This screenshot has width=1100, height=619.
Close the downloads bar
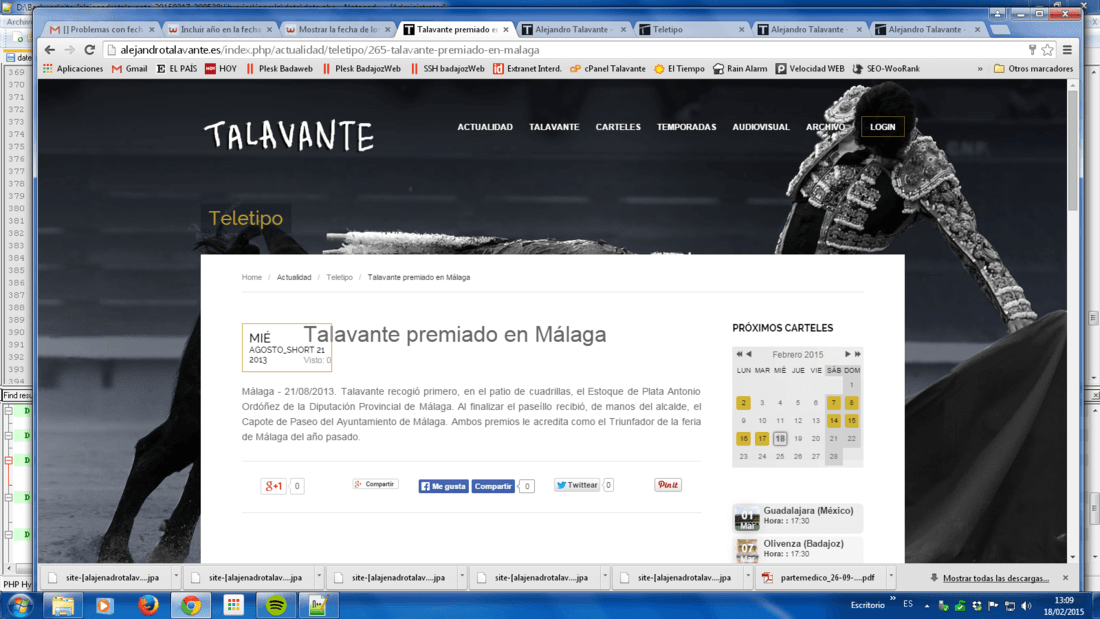(x=1065, y=578)
